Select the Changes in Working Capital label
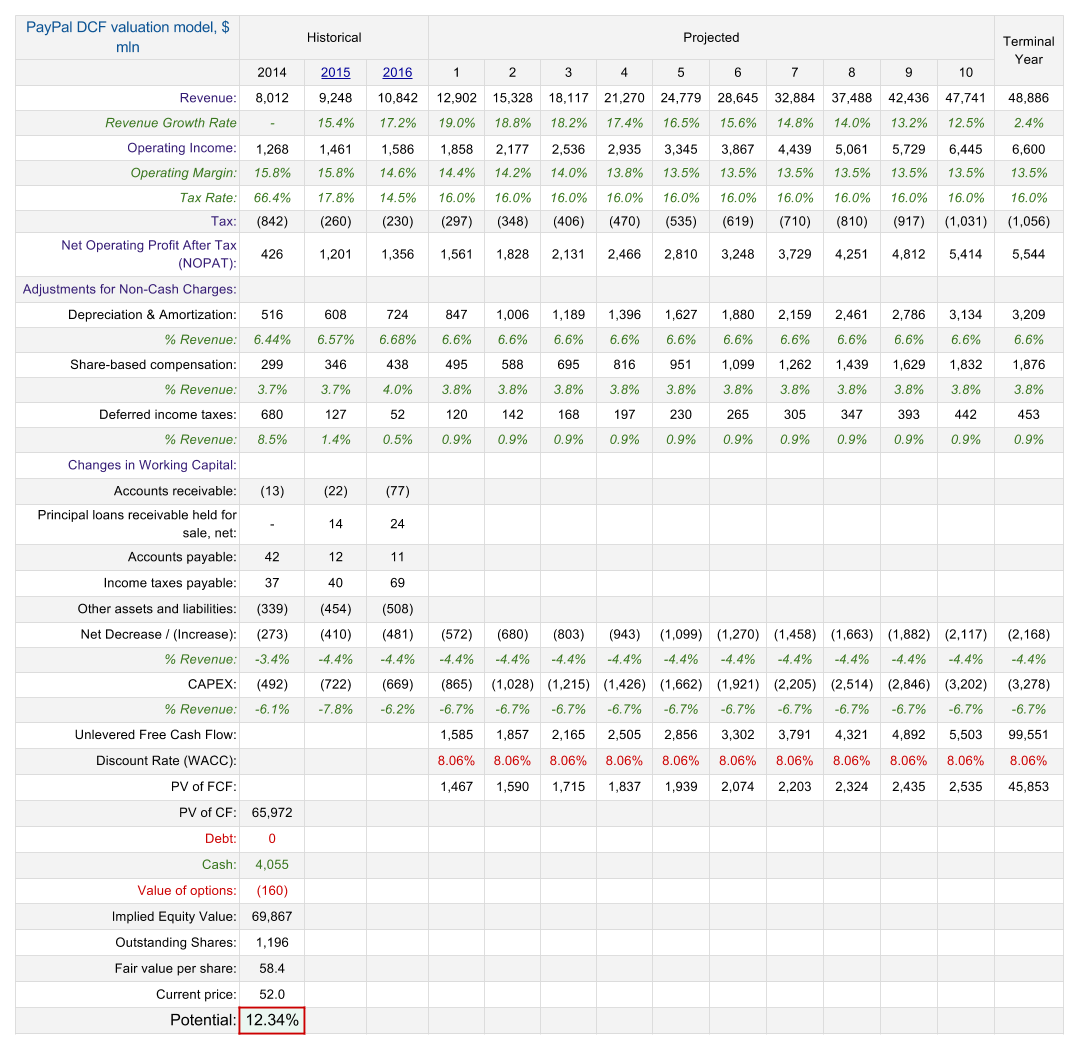 coord(152,465)
